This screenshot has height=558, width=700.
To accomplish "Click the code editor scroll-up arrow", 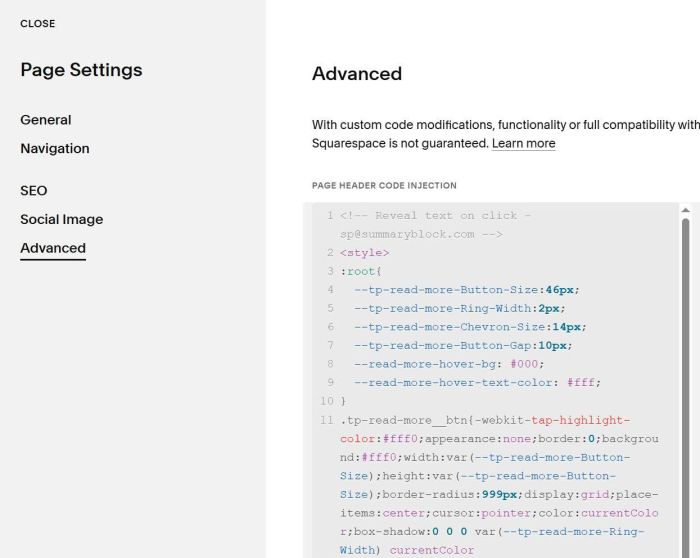I will pyautogui.click(x=686, y=211).
